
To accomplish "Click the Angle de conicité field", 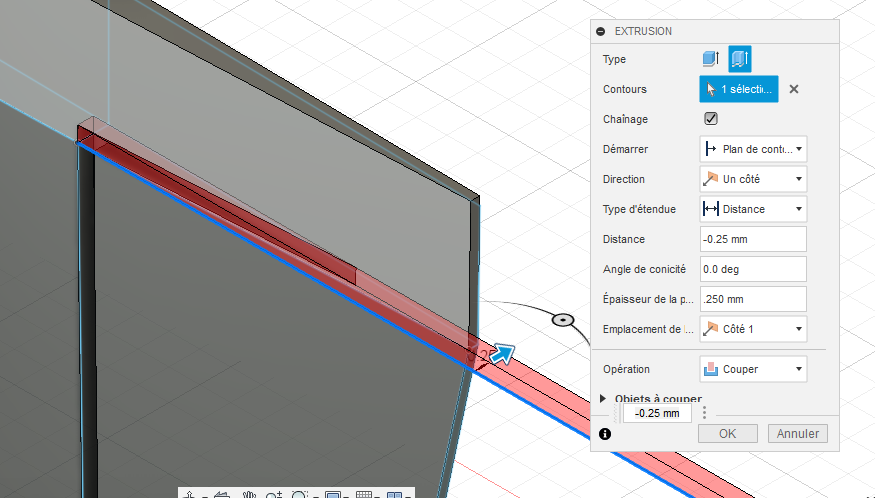I will coord(753,269).
